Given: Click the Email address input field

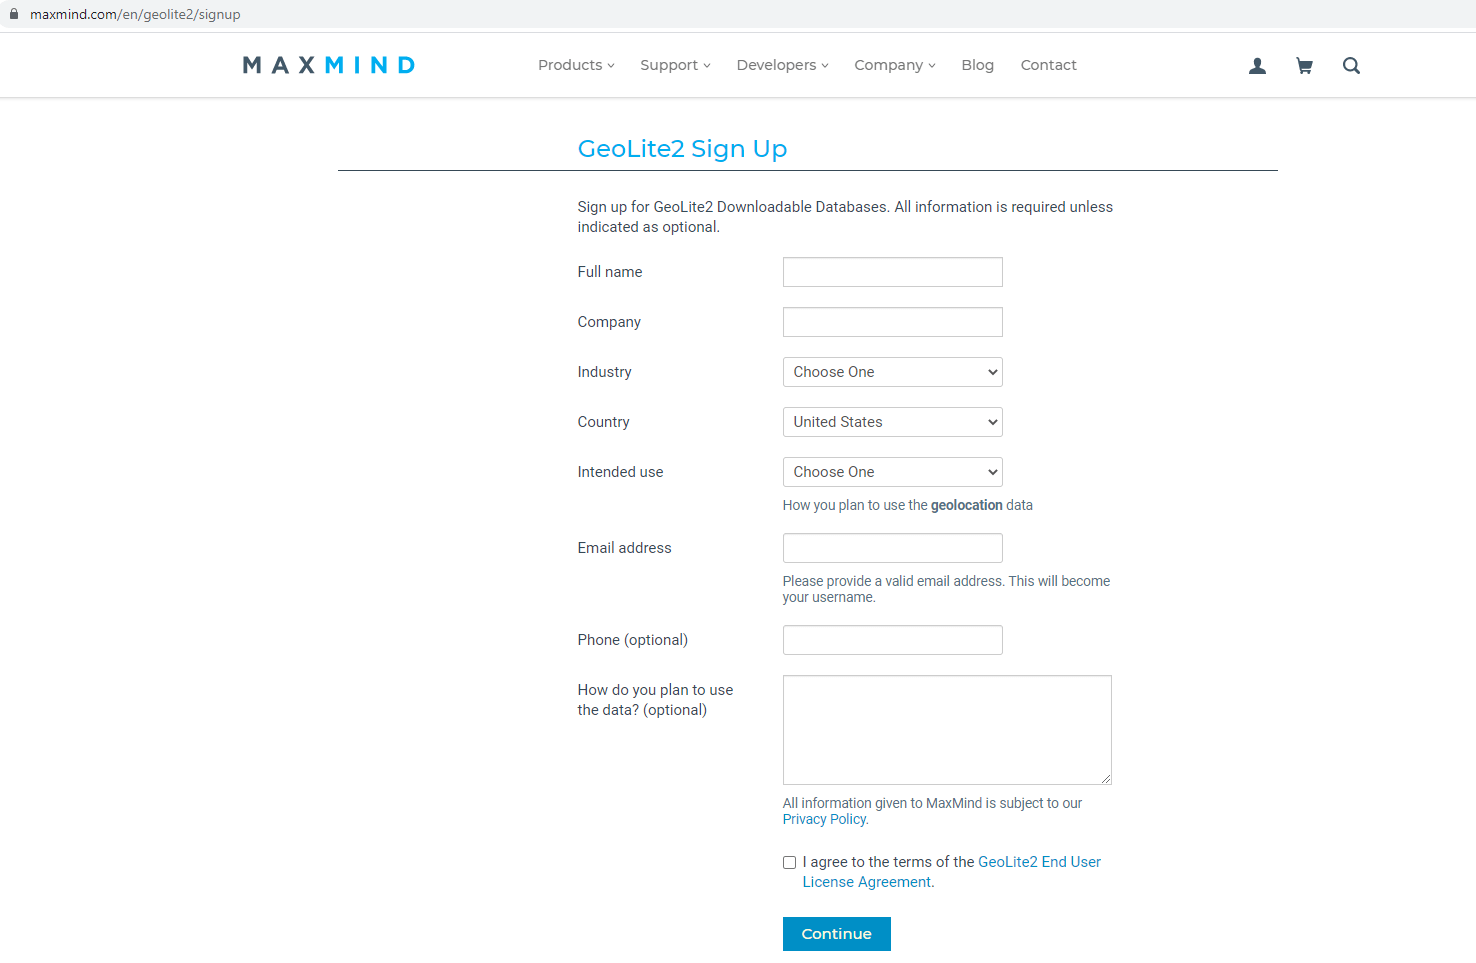Looking at the screenshot, I should [x=892, y=547].
